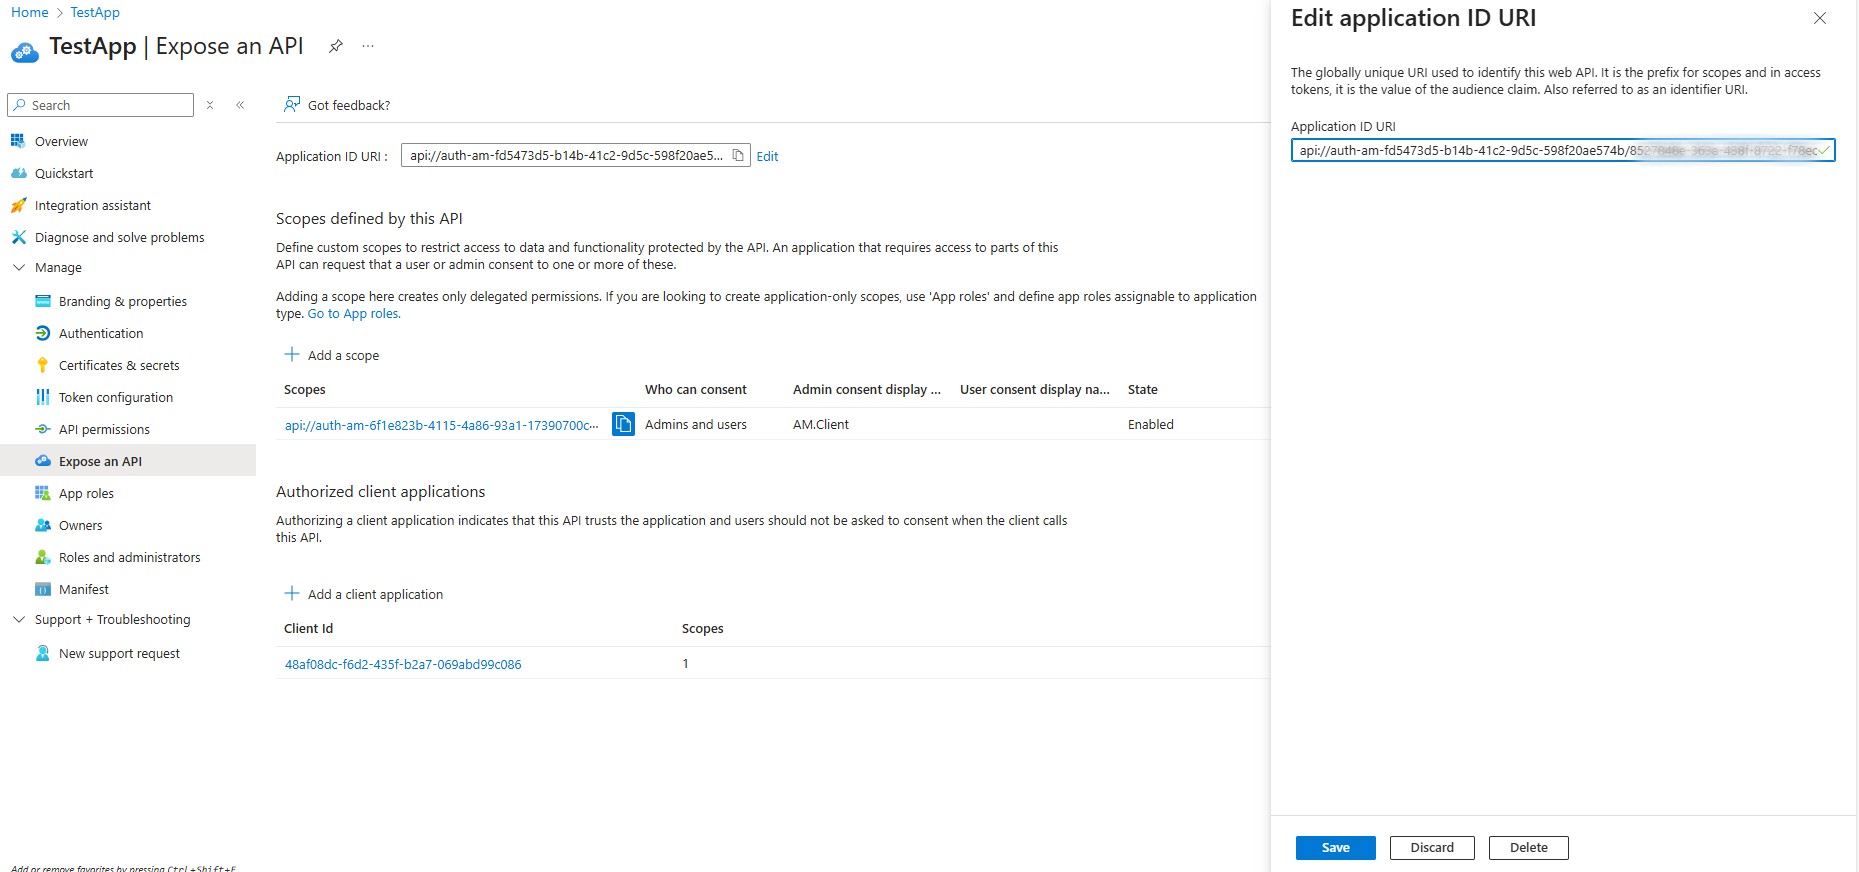Delete the application ID URI
Viewport: 1859px width, 872px height.
pyautogui.click(x=1528, y=847)
